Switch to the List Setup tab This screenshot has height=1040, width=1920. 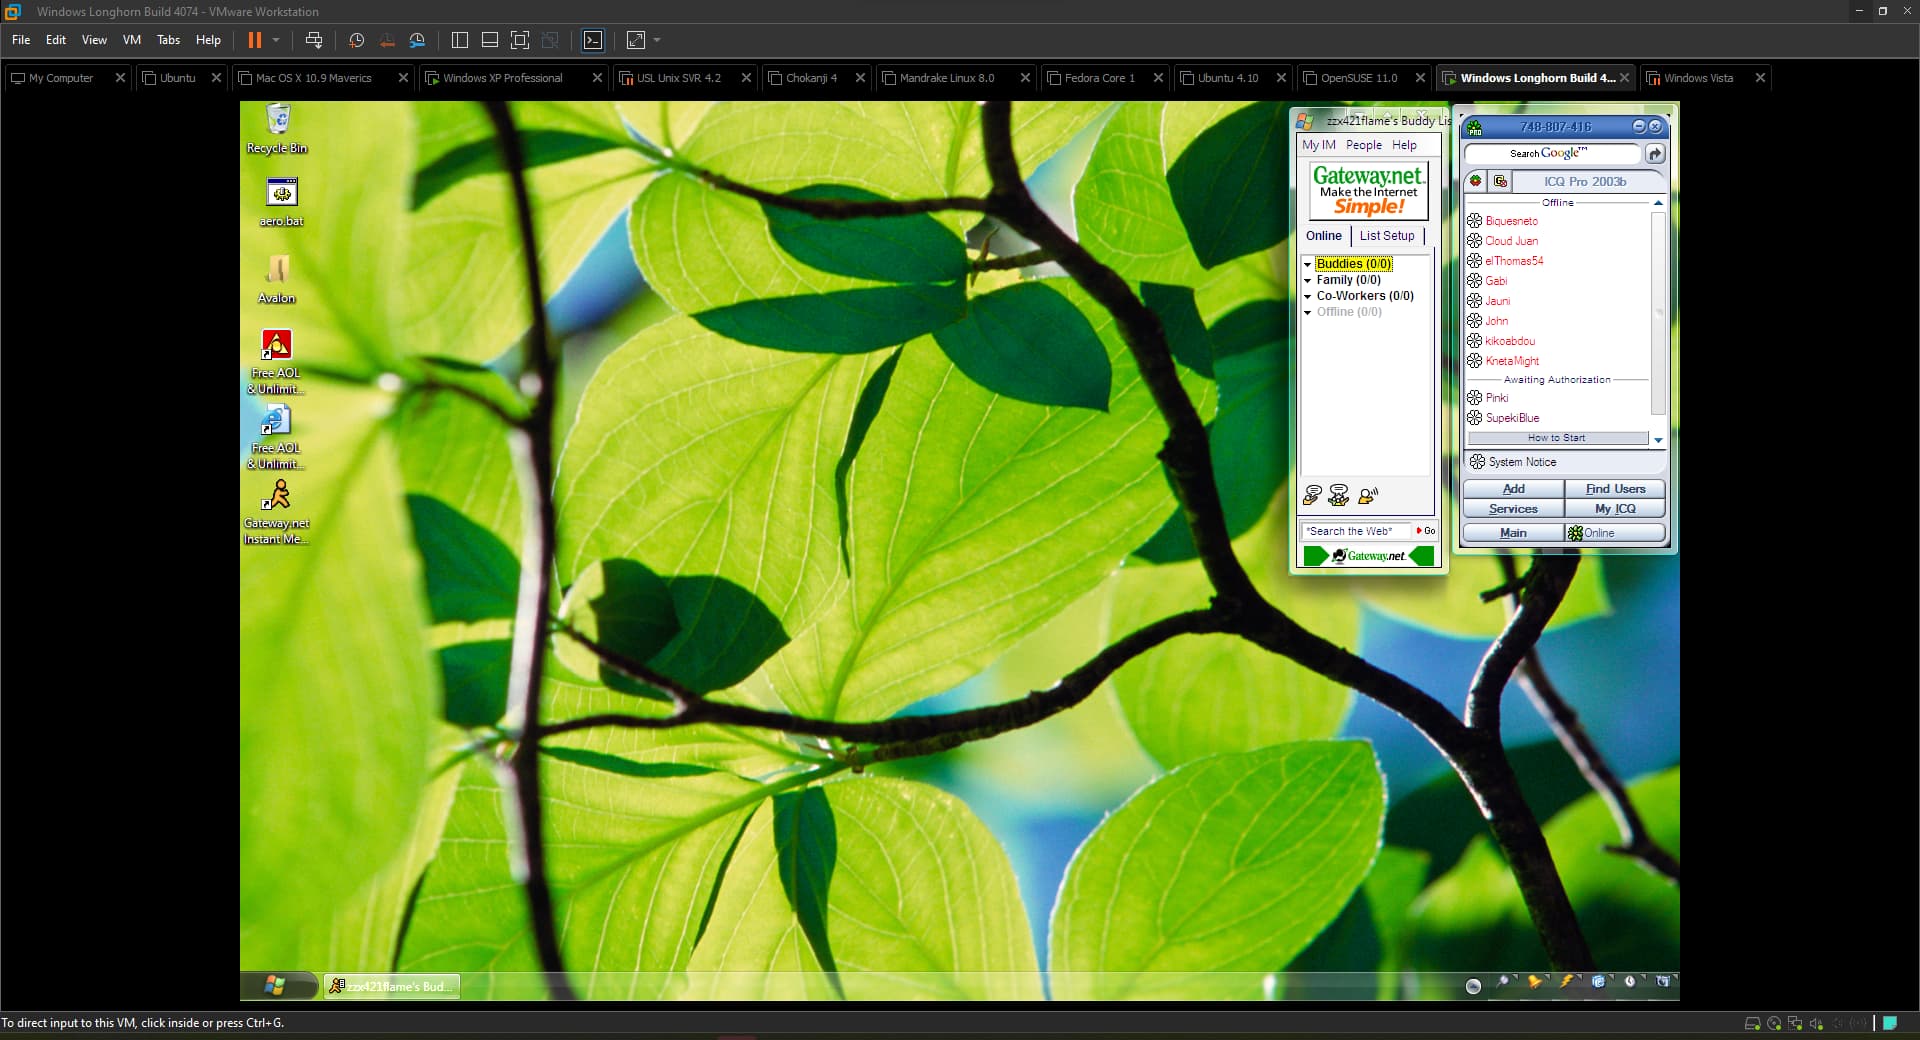click(x=1386, y=236)
